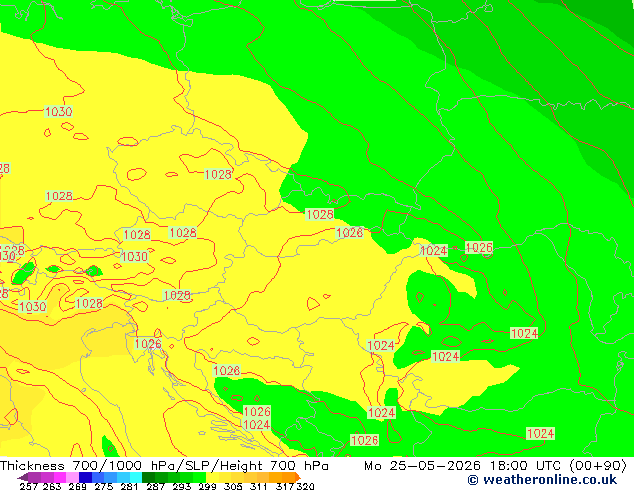Click the legend value 287

(x=156, y=486)
